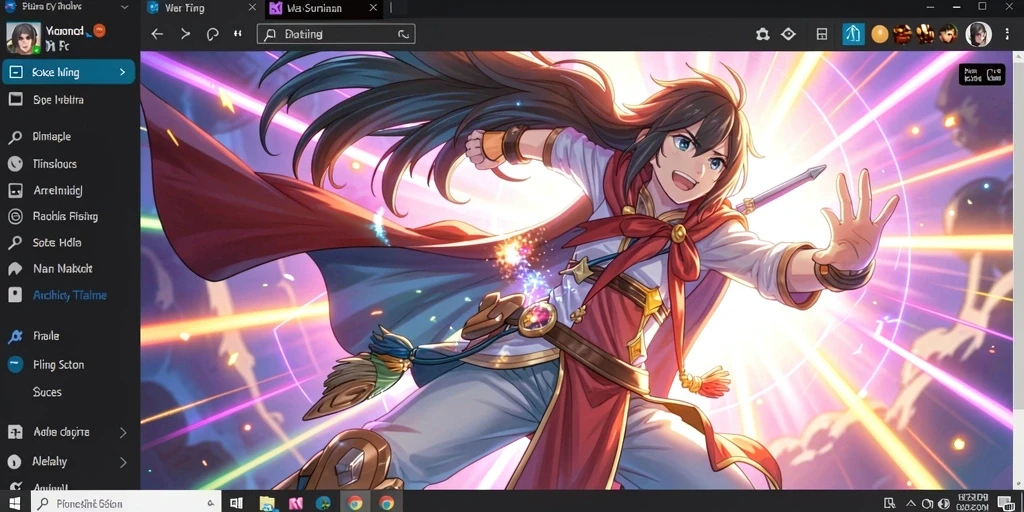Open the settings gear icon in toolbar
The image size is (1024, 512).
point(762,34)
